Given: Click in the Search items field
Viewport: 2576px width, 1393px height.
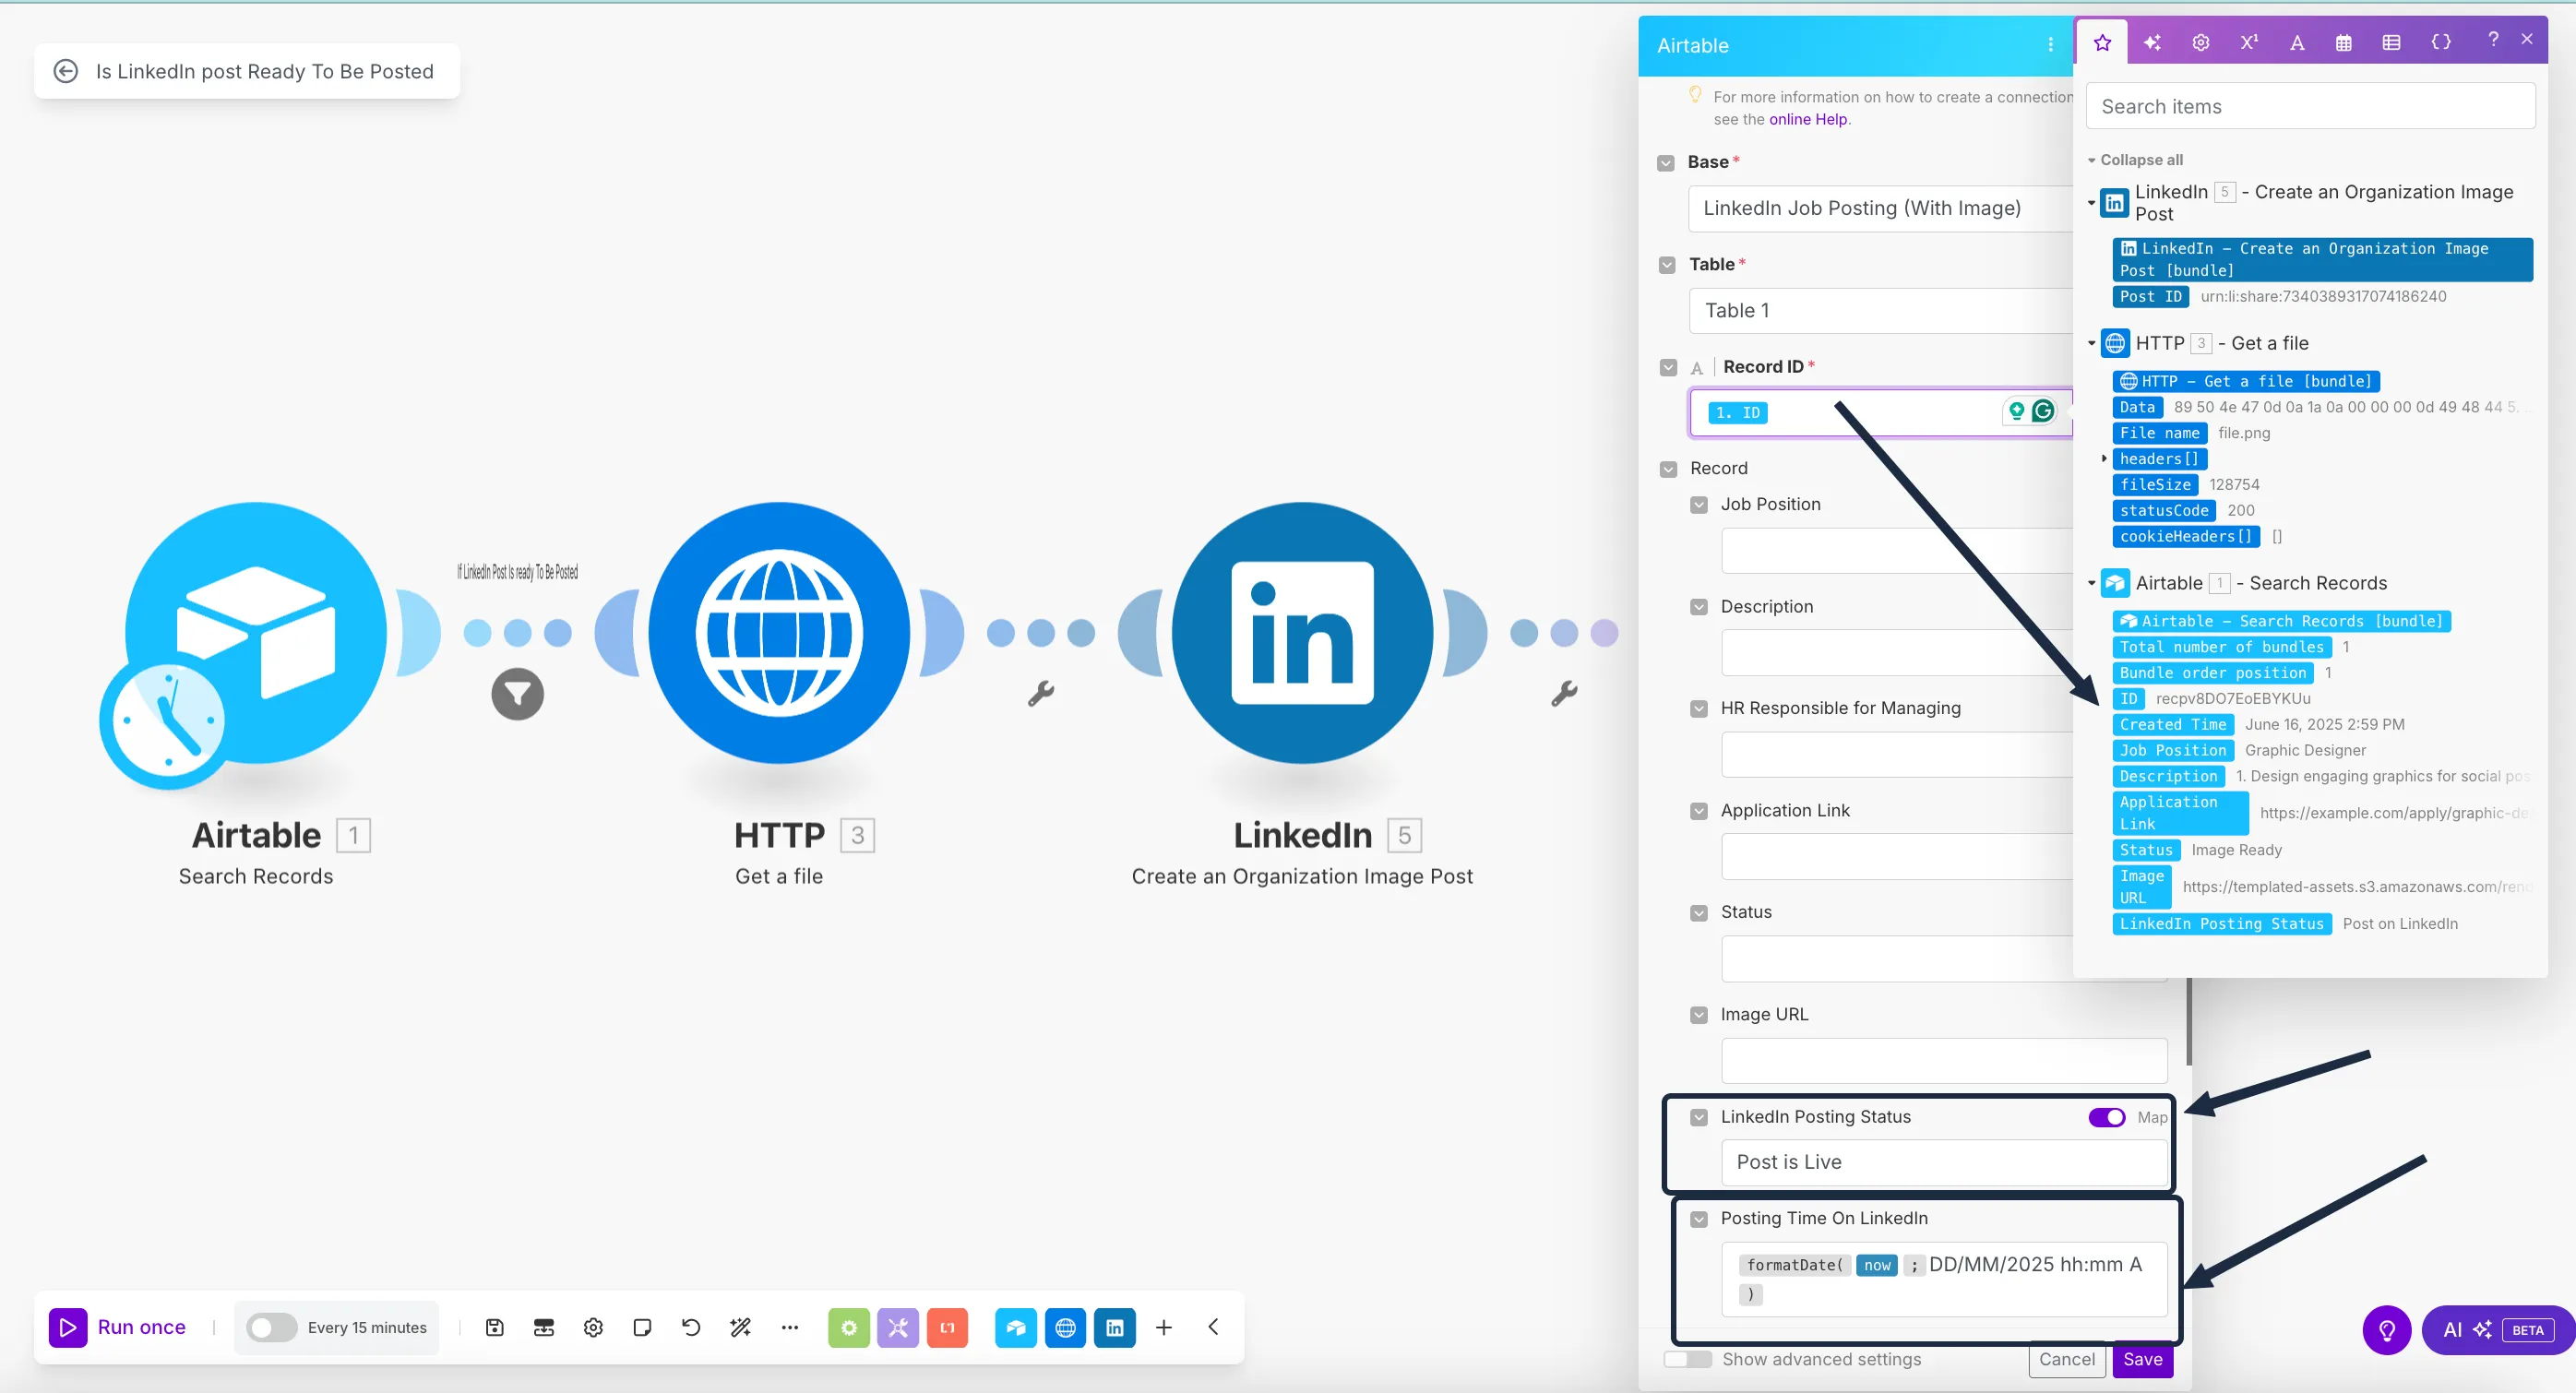Looking at the screenshot, I should 2310,106.
